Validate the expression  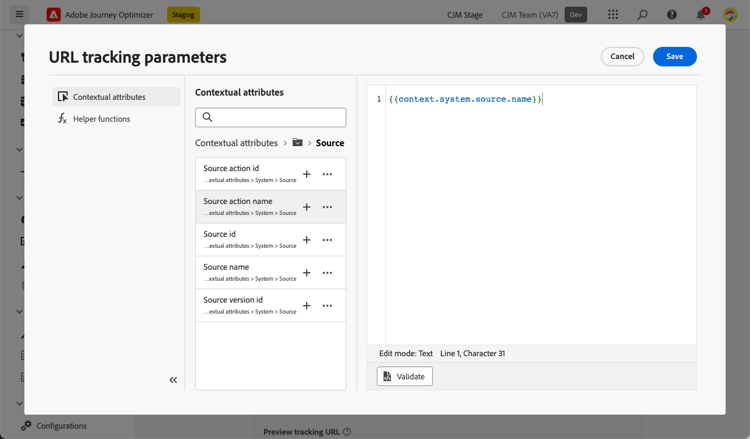(405, 376)
